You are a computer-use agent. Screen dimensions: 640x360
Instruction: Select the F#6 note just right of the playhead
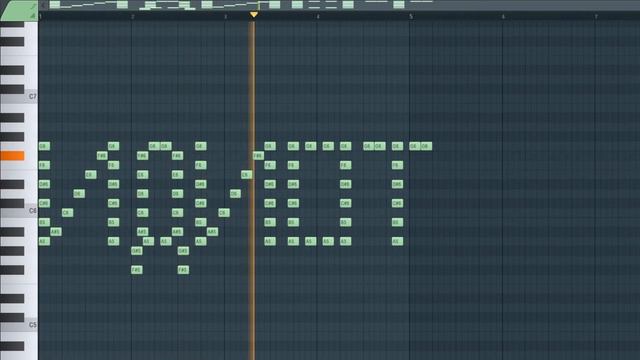(x=258, y=156)
